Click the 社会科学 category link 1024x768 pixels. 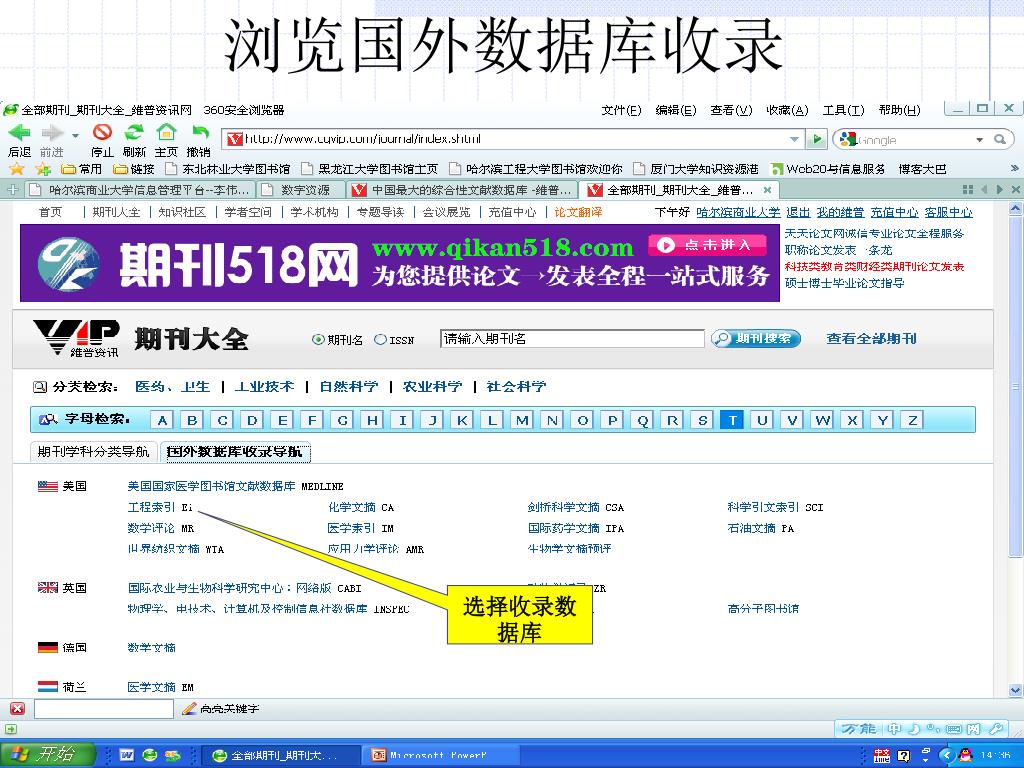(516, 387)
